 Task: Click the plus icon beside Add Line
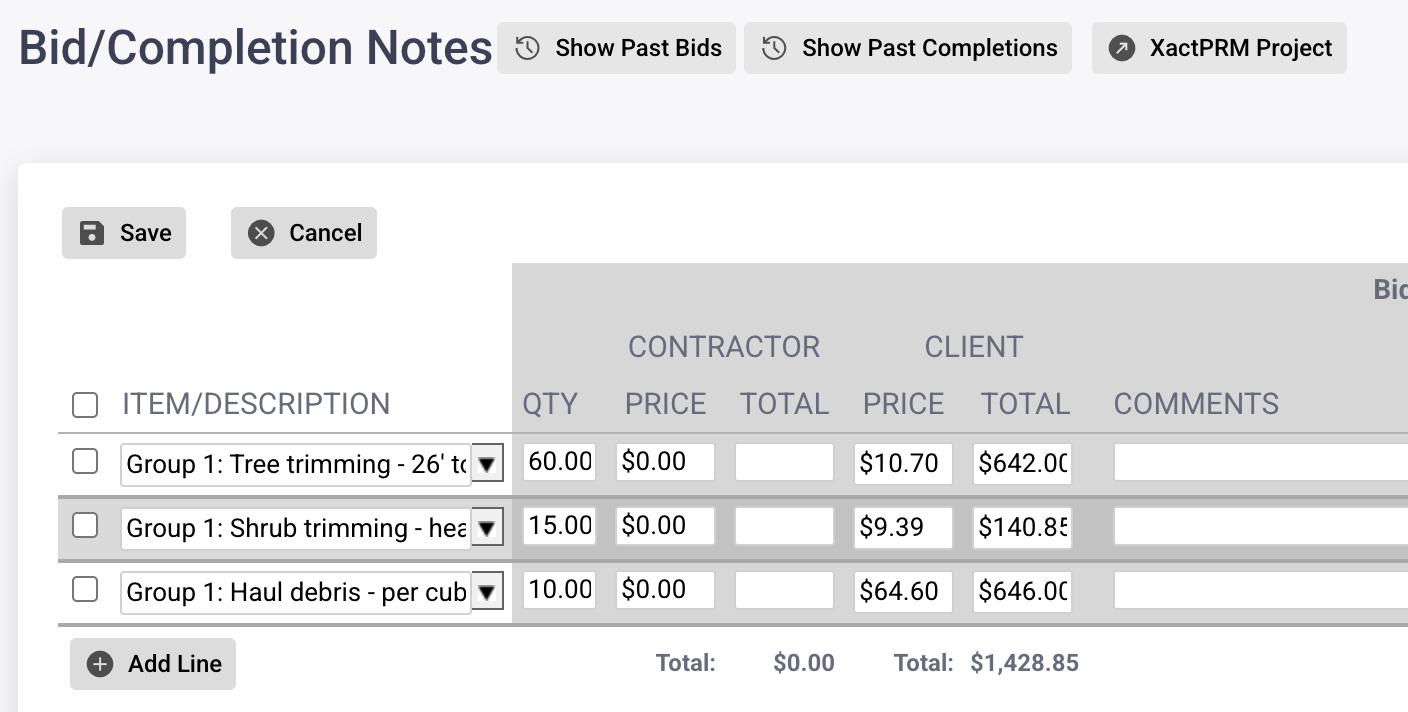(x=100, y=664)
